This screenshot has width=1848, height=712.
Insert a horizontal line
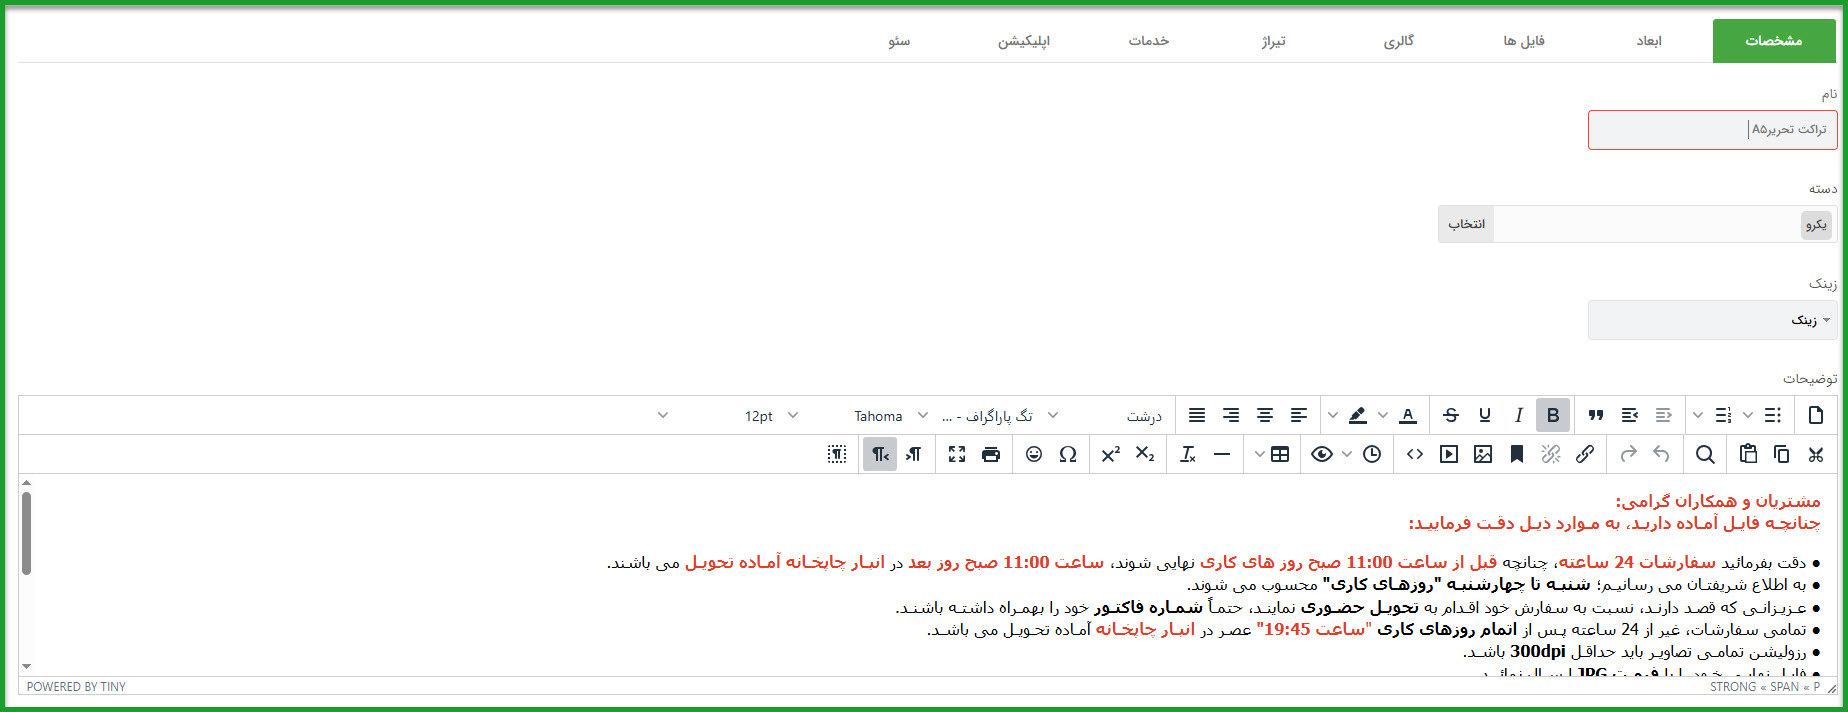click(1222, 454)
